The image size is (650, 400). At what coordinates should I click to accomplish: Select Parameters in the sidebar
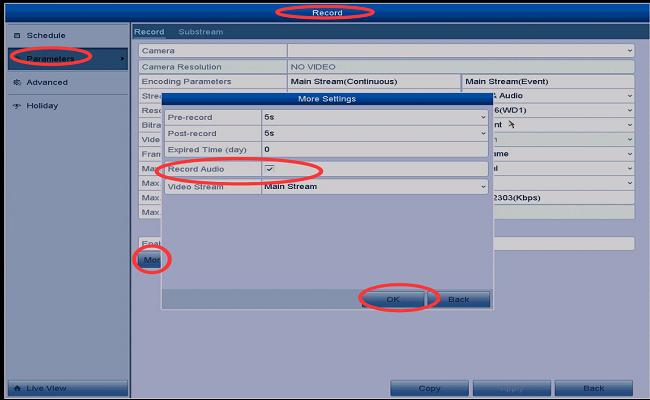tap(68, 59)
